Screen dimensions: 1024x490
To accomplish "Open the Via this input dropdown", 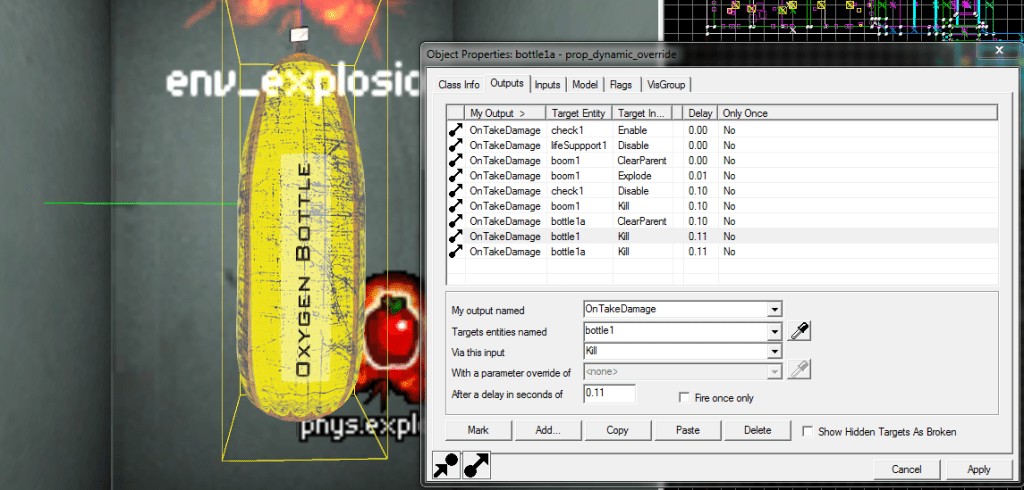I will click(773, 352).
